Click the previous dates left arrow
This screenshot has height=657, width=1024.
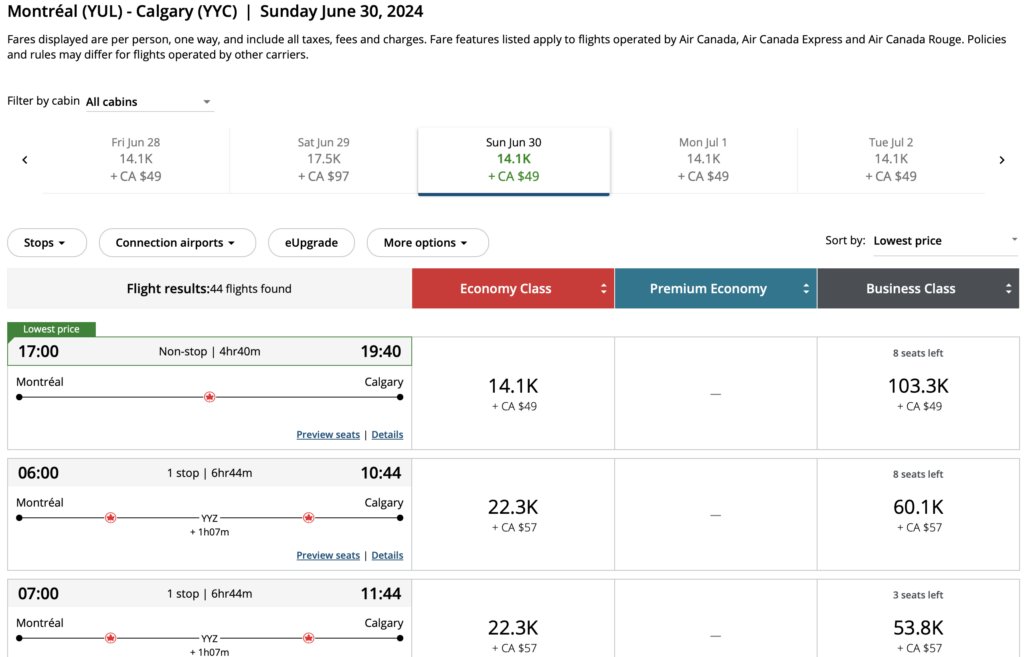click(25, 160)
